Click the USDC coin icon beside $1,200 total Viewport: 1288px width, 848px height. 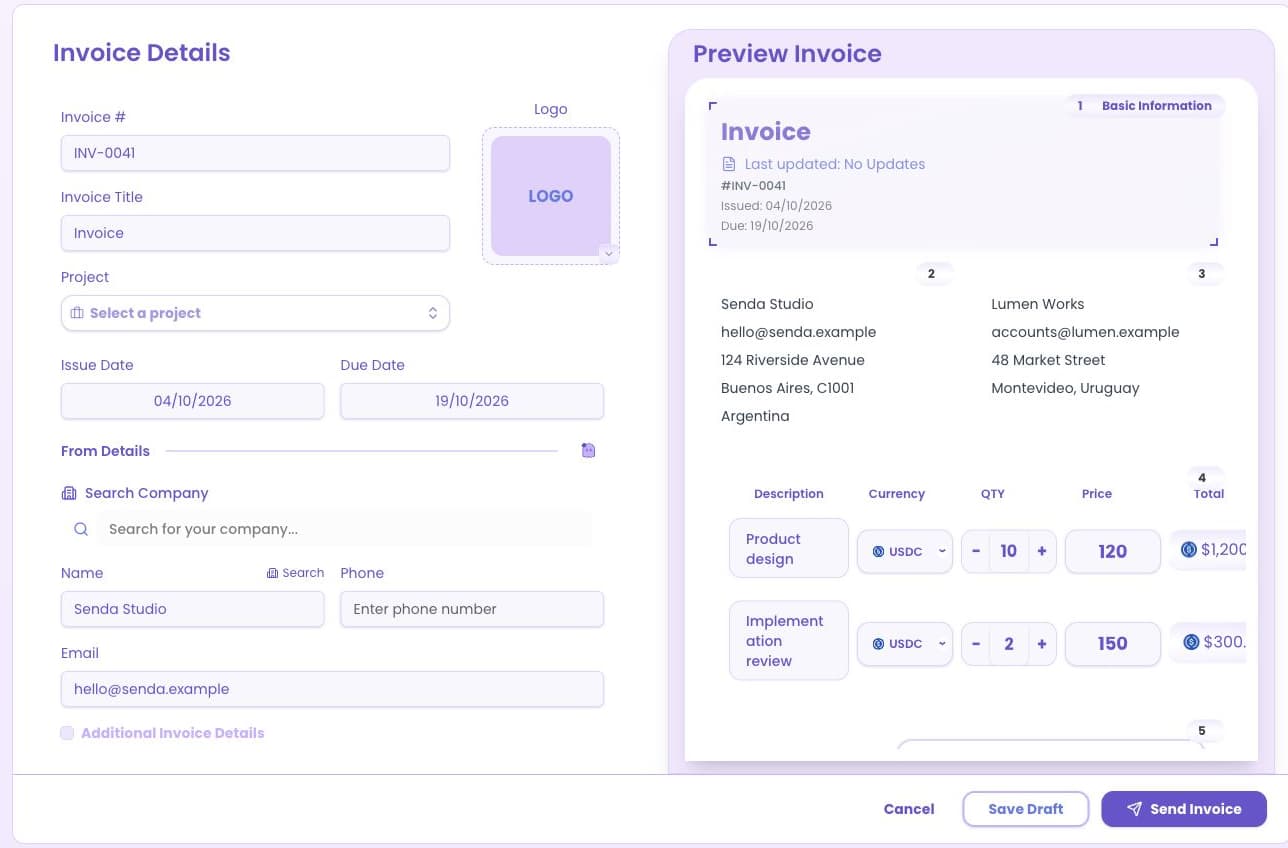[x=1189, y=549]
